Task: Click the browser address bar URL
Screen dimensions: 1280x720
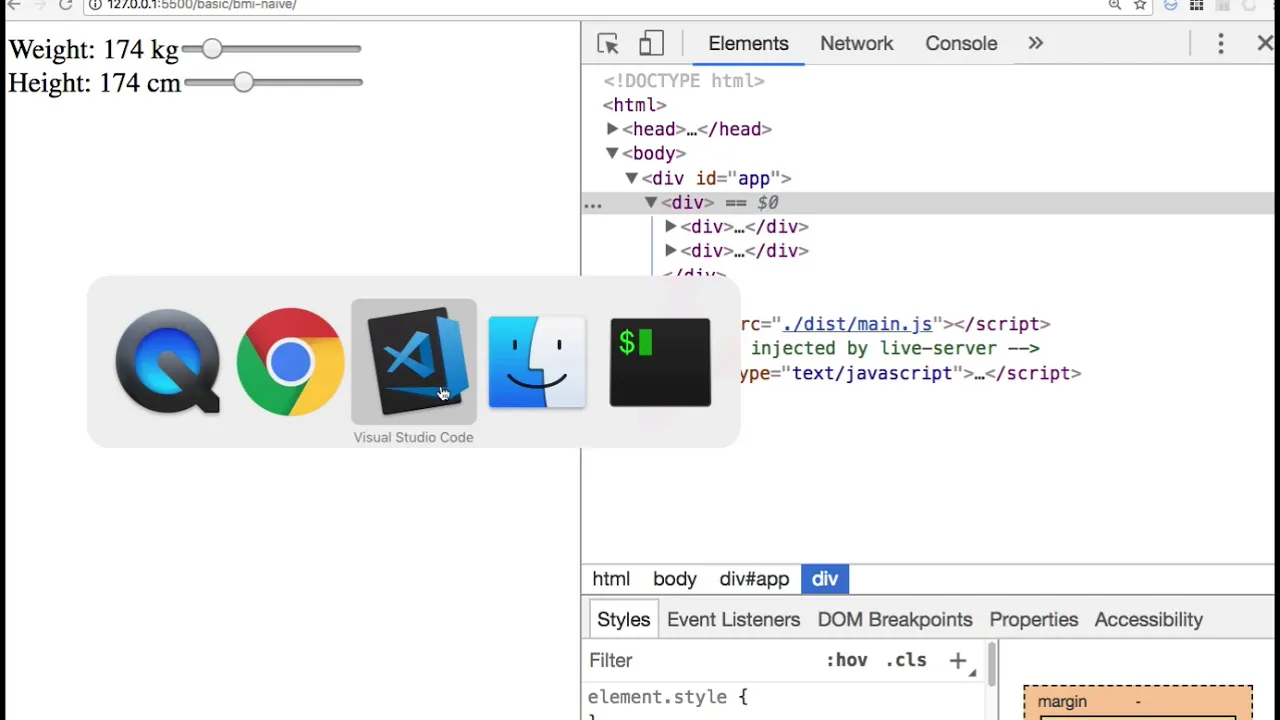Action: point(202,5)
